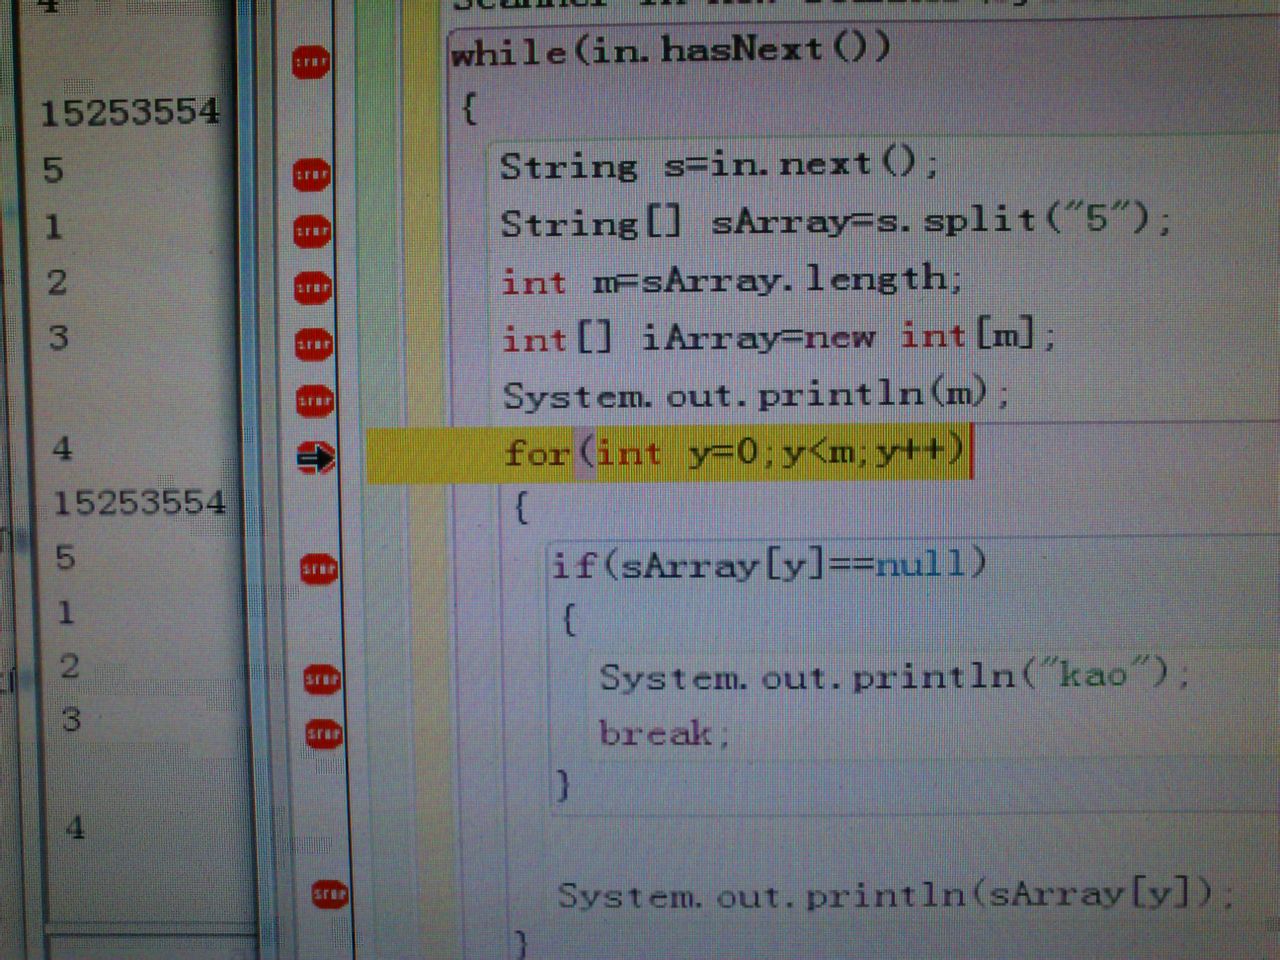The width and height of the screenshot is (1280, 960).
Task: Click the System.out.println(m); statement
Action: (756, 395)
